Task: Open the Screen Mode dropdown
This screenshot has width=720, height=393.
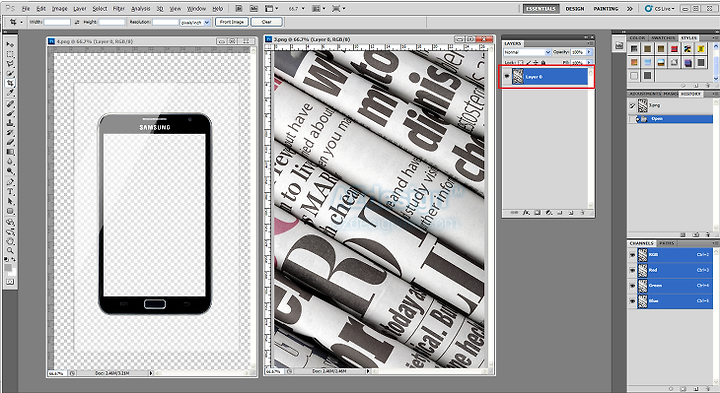Action: click(x=338, y=8)
